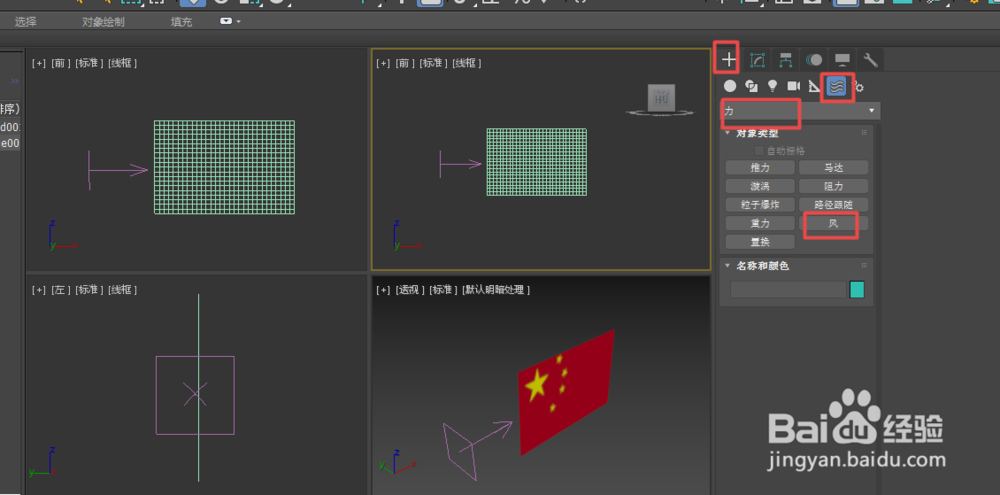Open [+] menu in the Left viewport
The height and width of the screenshot is (495, 1000).
(39, 290)
